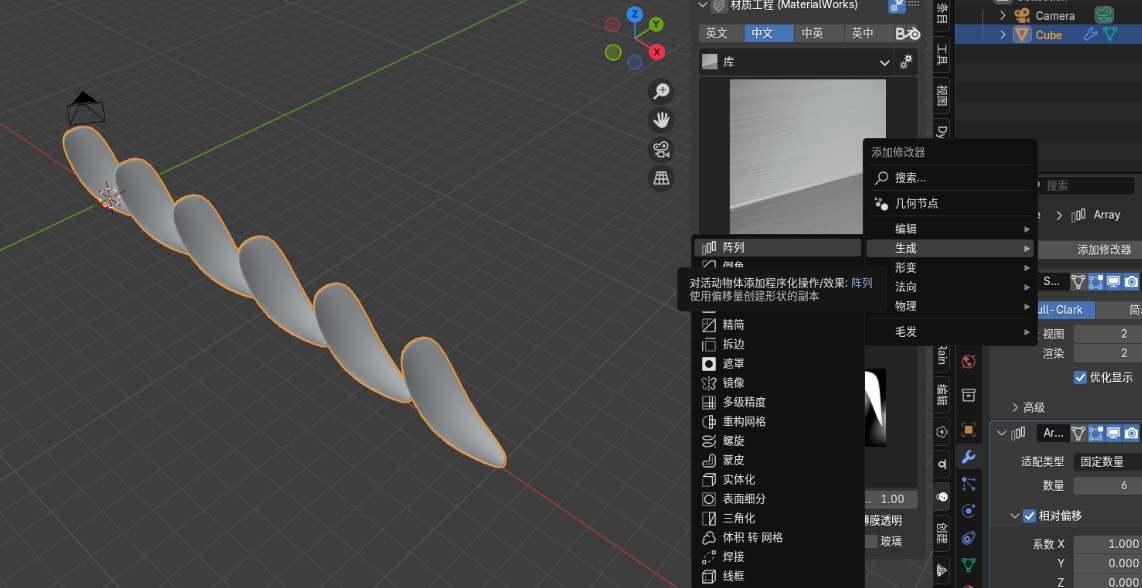Click the 数量 count field showing 6

pyautogui.click(x=1108, y=486)
